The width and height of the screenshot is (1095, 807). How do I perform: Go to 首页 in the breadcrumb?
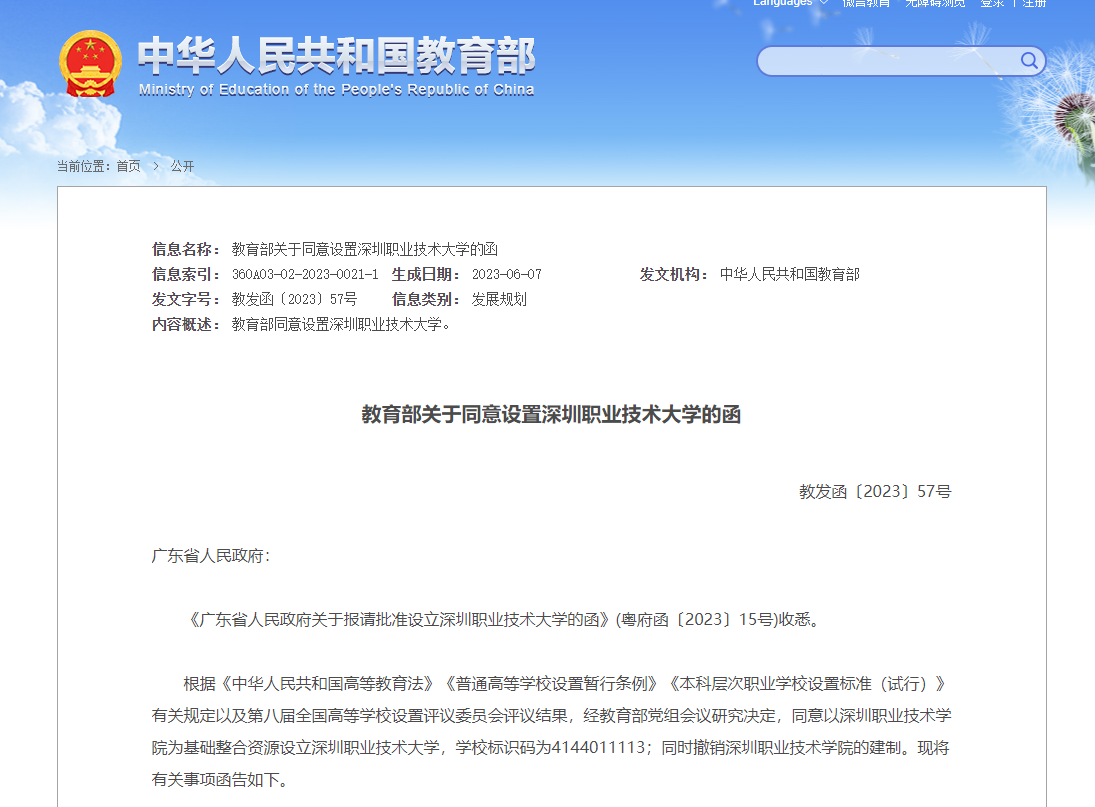(x=128, y=166)
